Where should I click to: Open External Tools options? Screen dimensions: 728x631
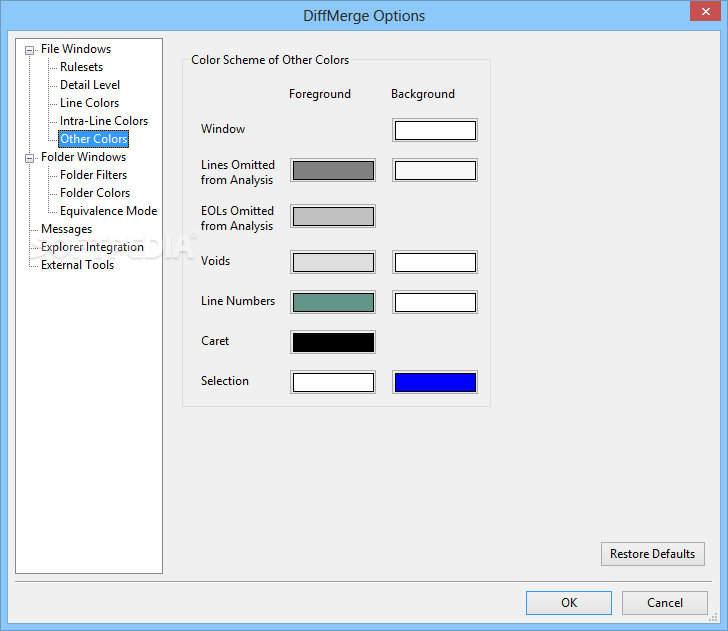(x=77, y=265)
